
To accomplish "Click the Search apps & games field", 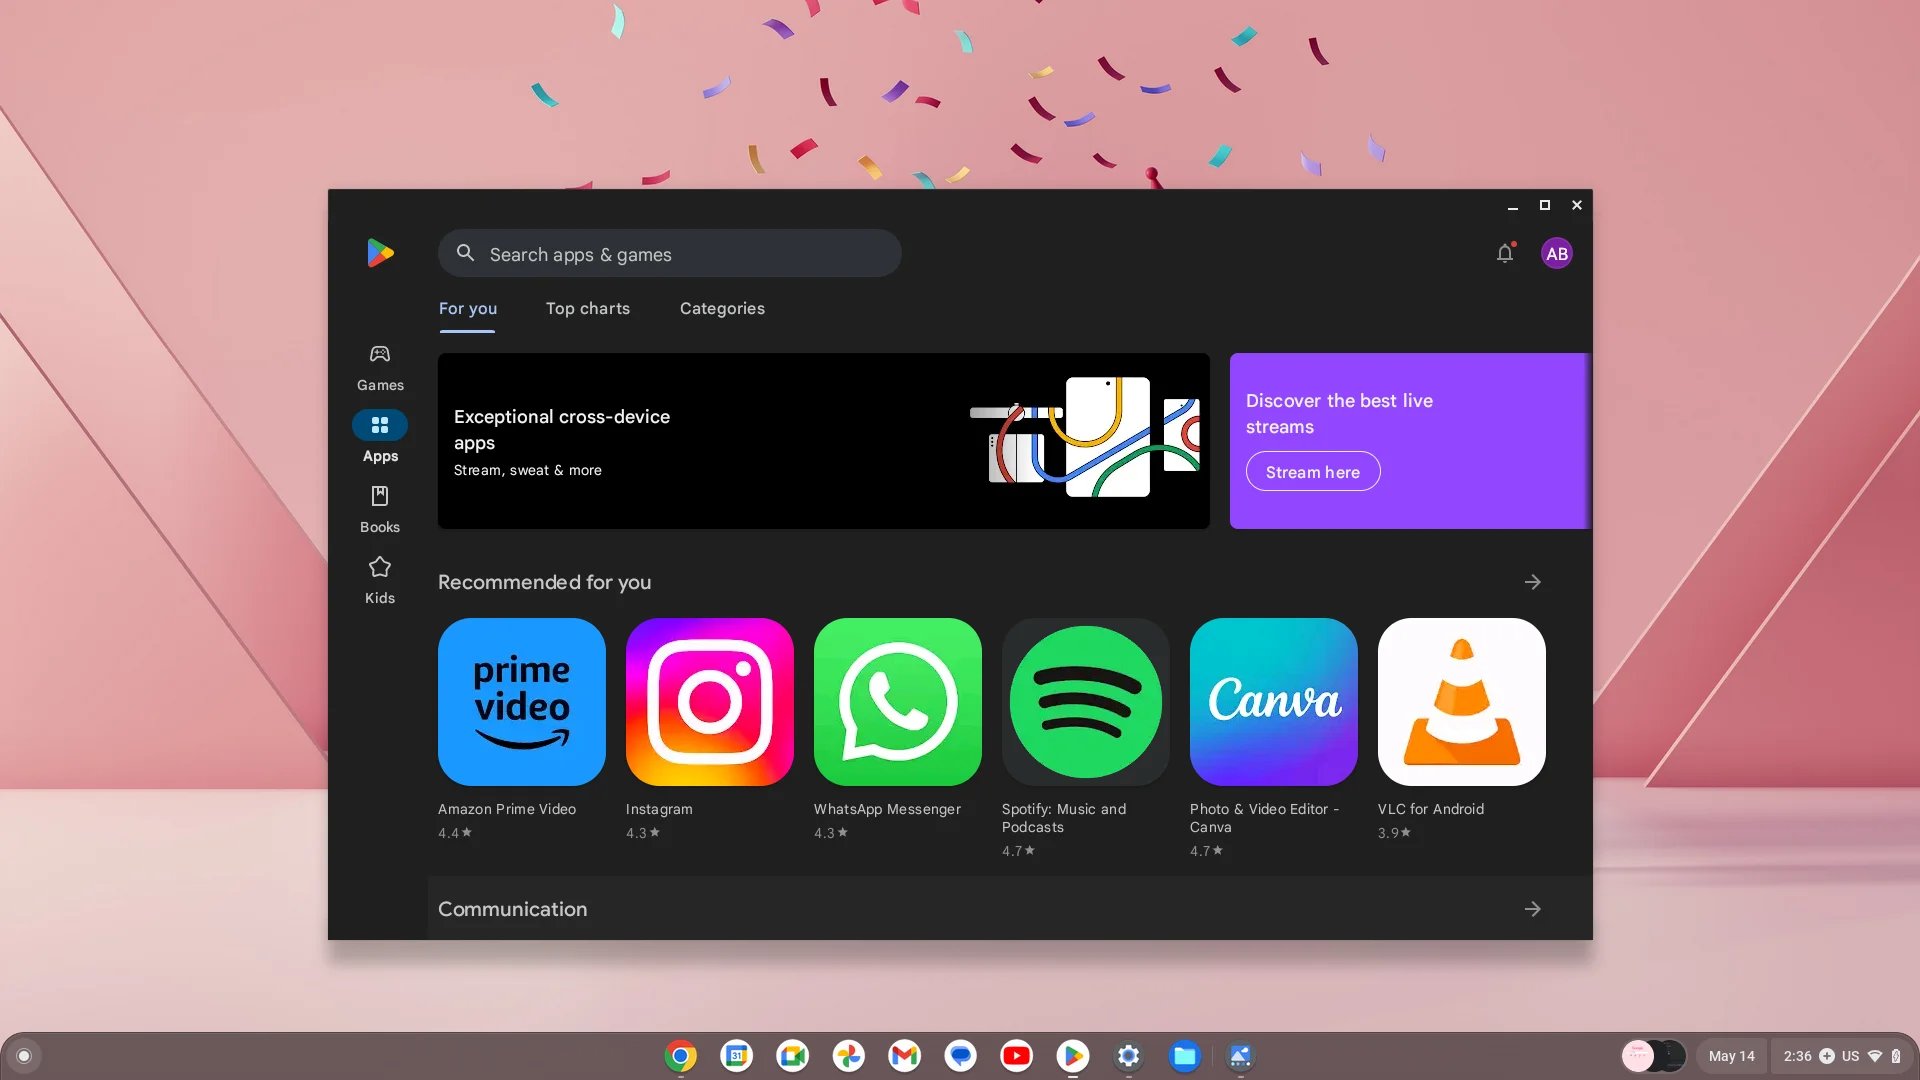I will coord(670,253).
